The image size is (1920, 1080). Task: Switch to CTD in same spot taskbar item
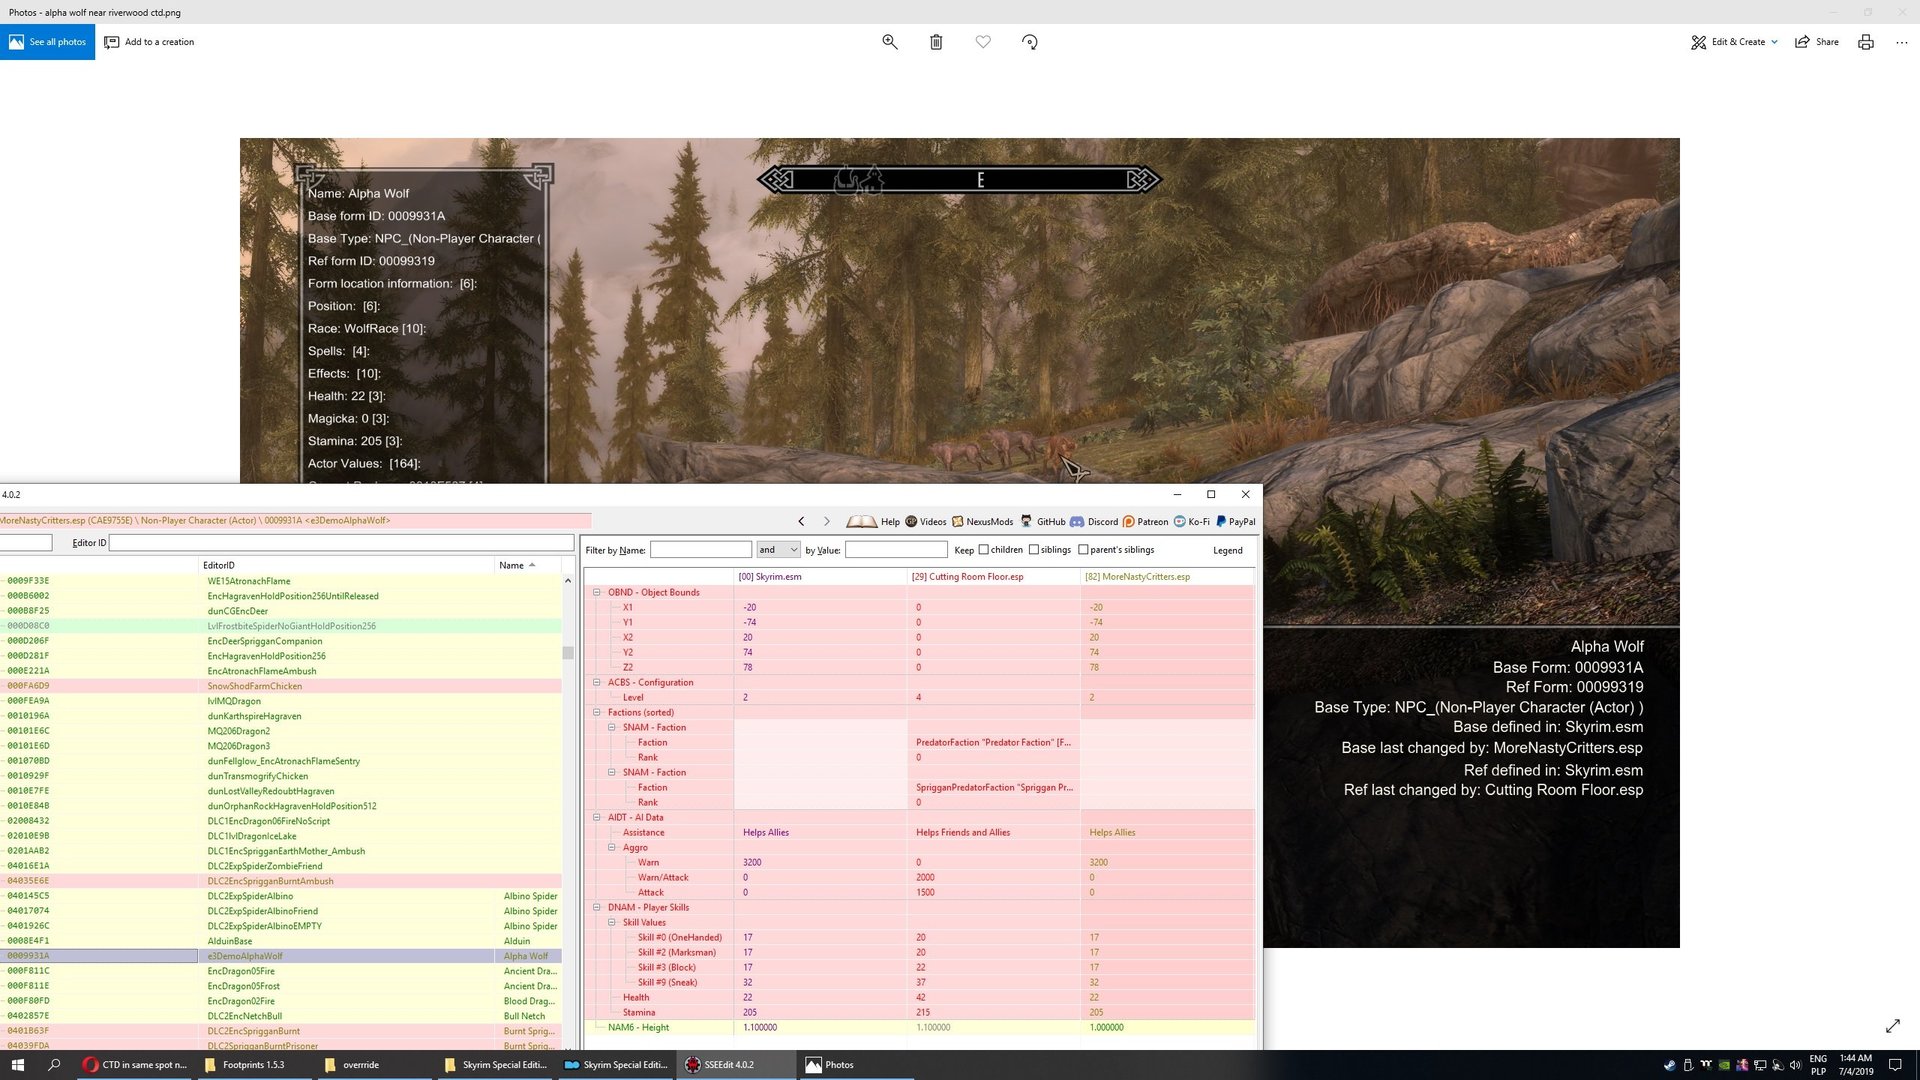(136, 1065)
